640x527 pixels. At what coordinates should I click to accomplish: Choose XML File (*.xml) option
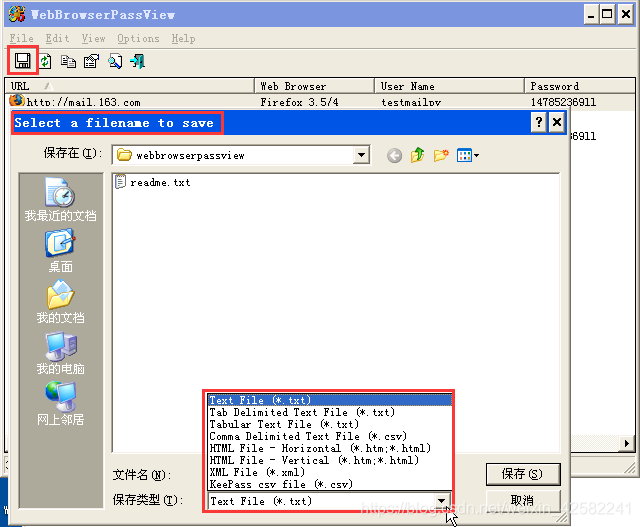[330, 472]
